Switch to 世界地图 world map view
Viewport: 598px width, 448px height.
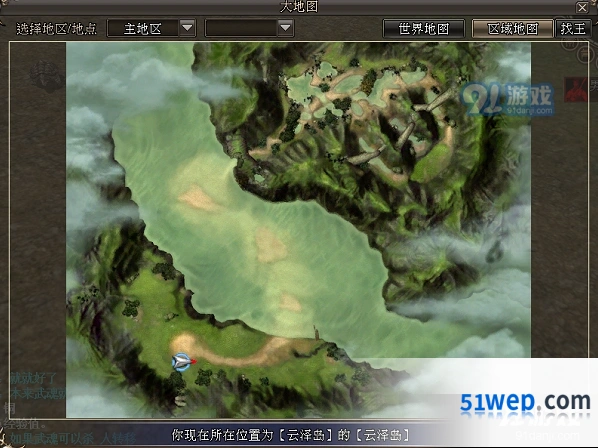click(x=424, y=29)
